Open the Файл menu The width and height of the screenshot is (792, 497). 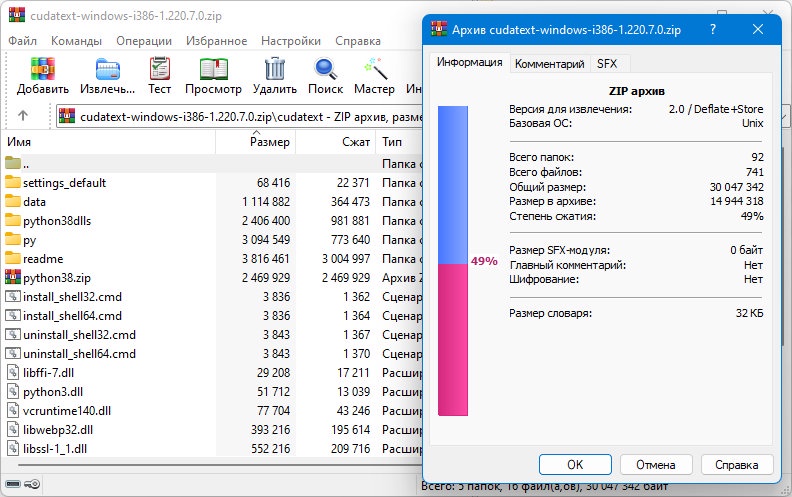click(x=22, y=41)
